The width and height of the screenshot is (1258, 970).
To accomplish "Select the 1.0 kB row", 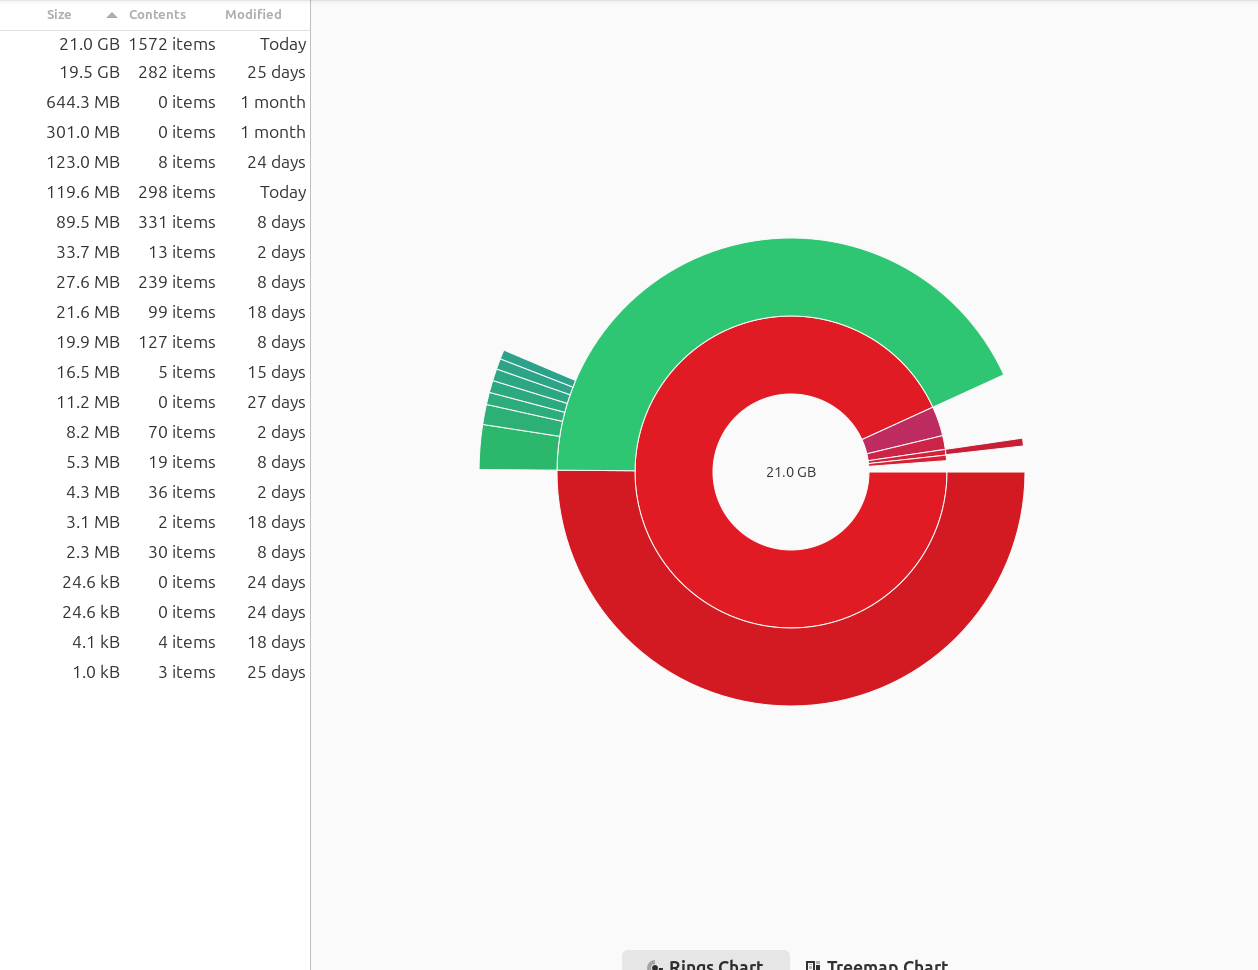I will pyautogui.click(x=155, y=672).
